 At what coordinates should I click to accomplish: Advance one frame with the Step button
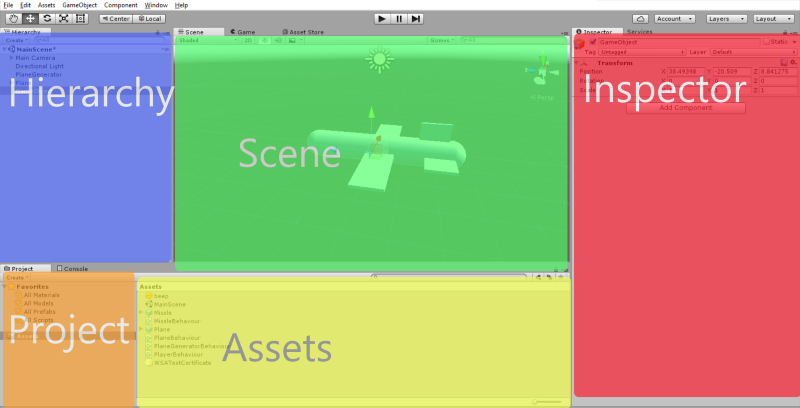point(416,19)
